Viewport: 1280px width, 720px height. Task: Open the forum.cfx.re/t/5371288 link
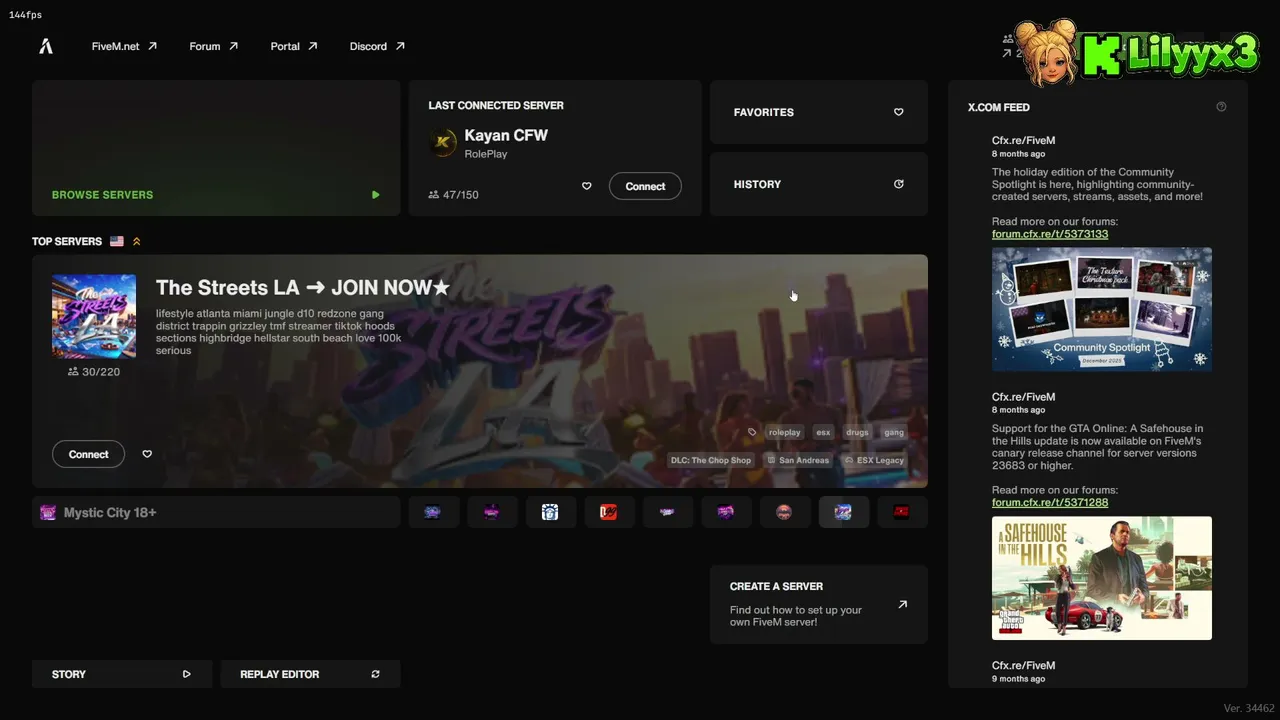click(1050, 502)
